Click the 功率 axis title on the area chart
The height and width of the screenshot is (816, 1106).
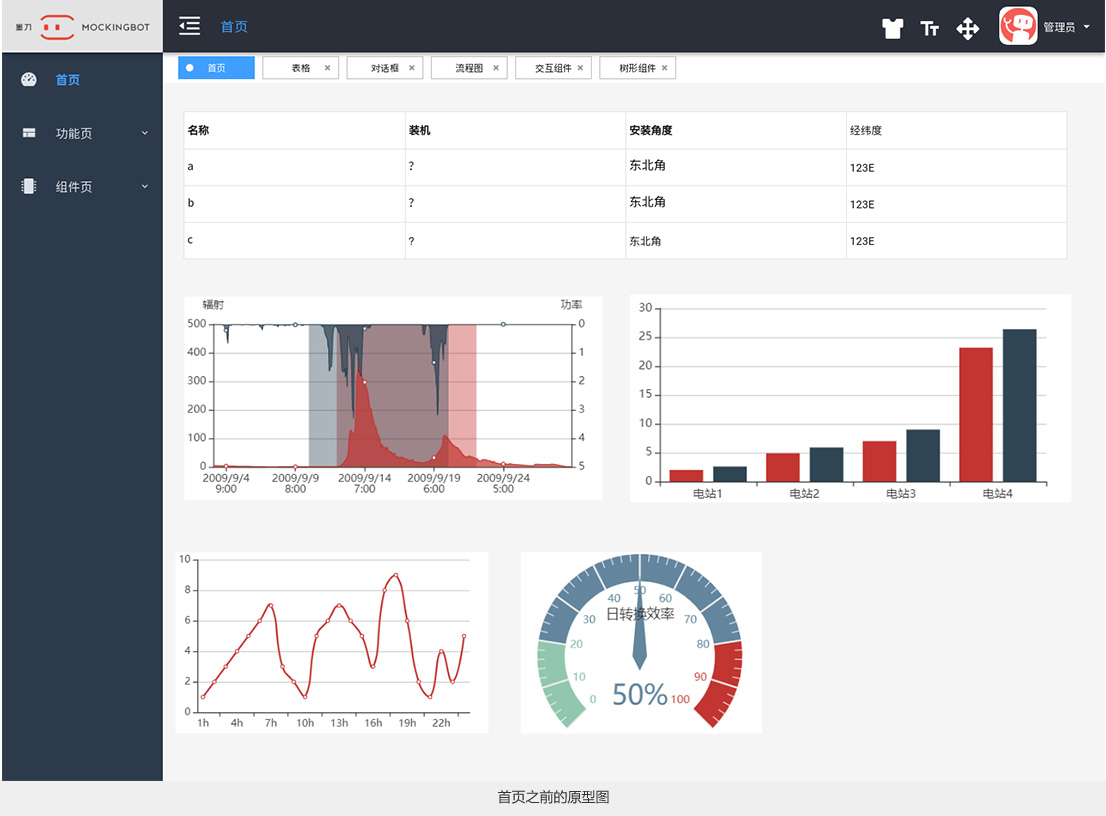tap(571, 305)
